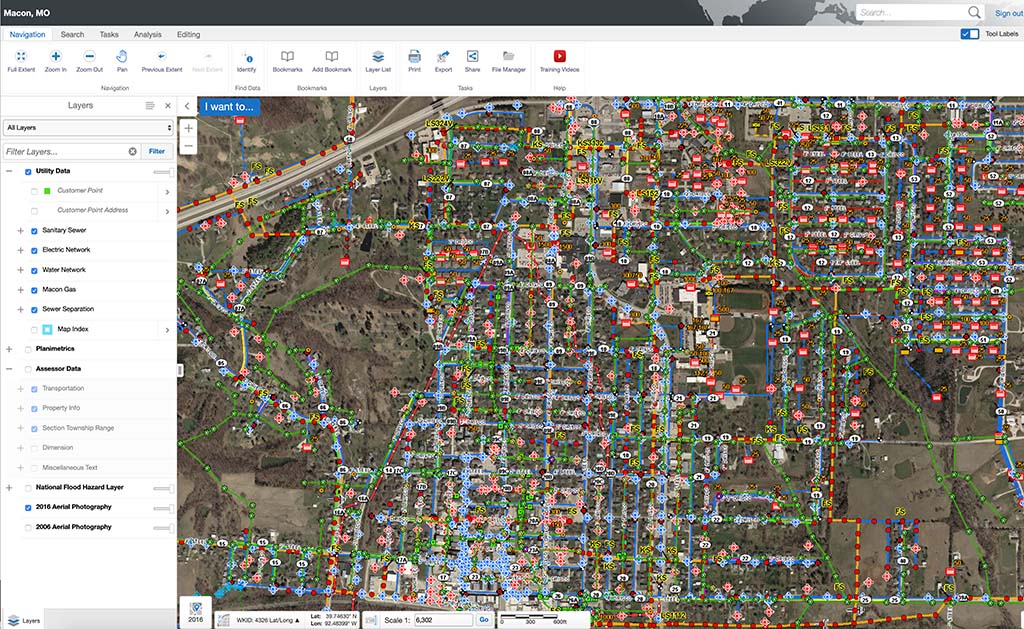
Task: Check the Planimetrics layer checkbox
Action: (28, 349)
